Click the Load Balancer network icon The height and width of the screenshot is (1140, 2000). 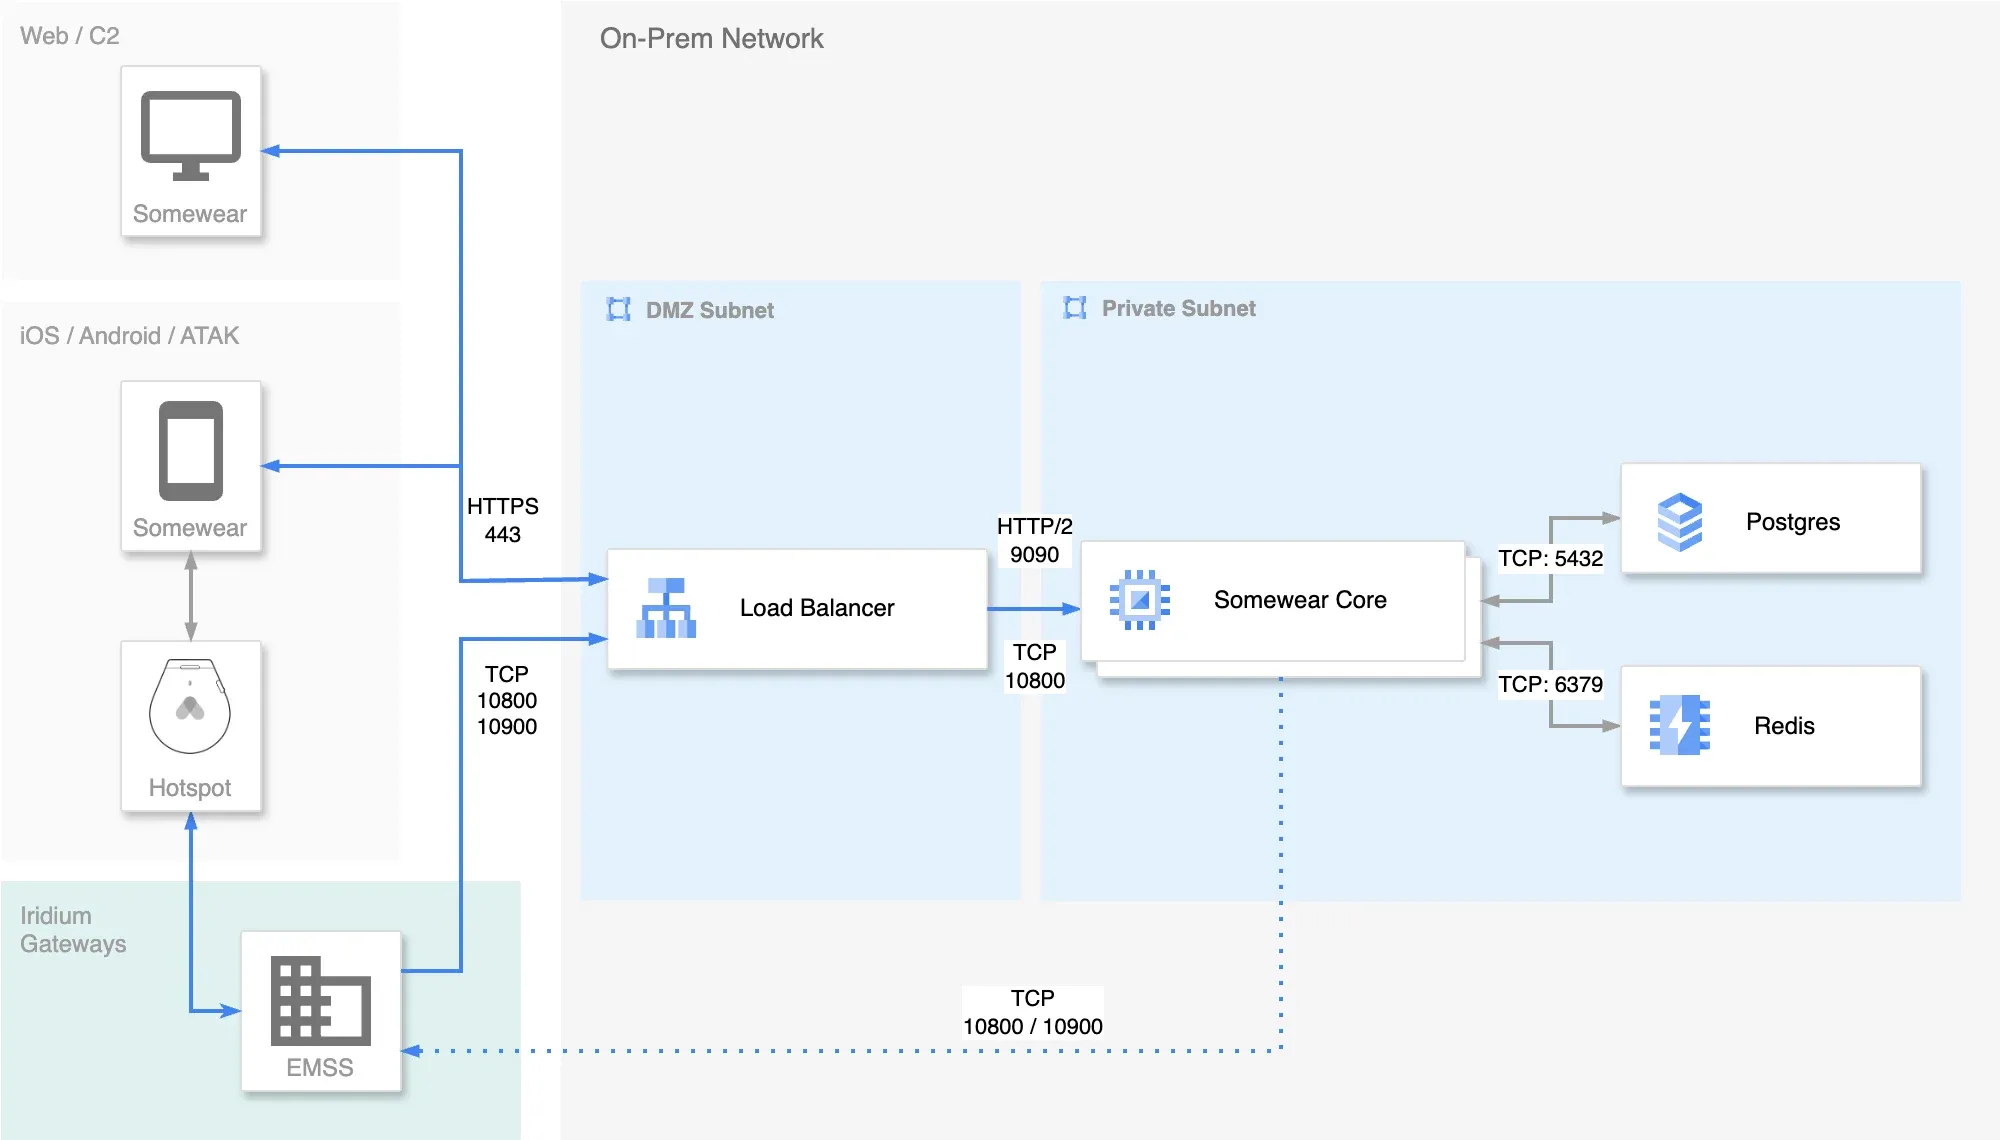point(666,608)
